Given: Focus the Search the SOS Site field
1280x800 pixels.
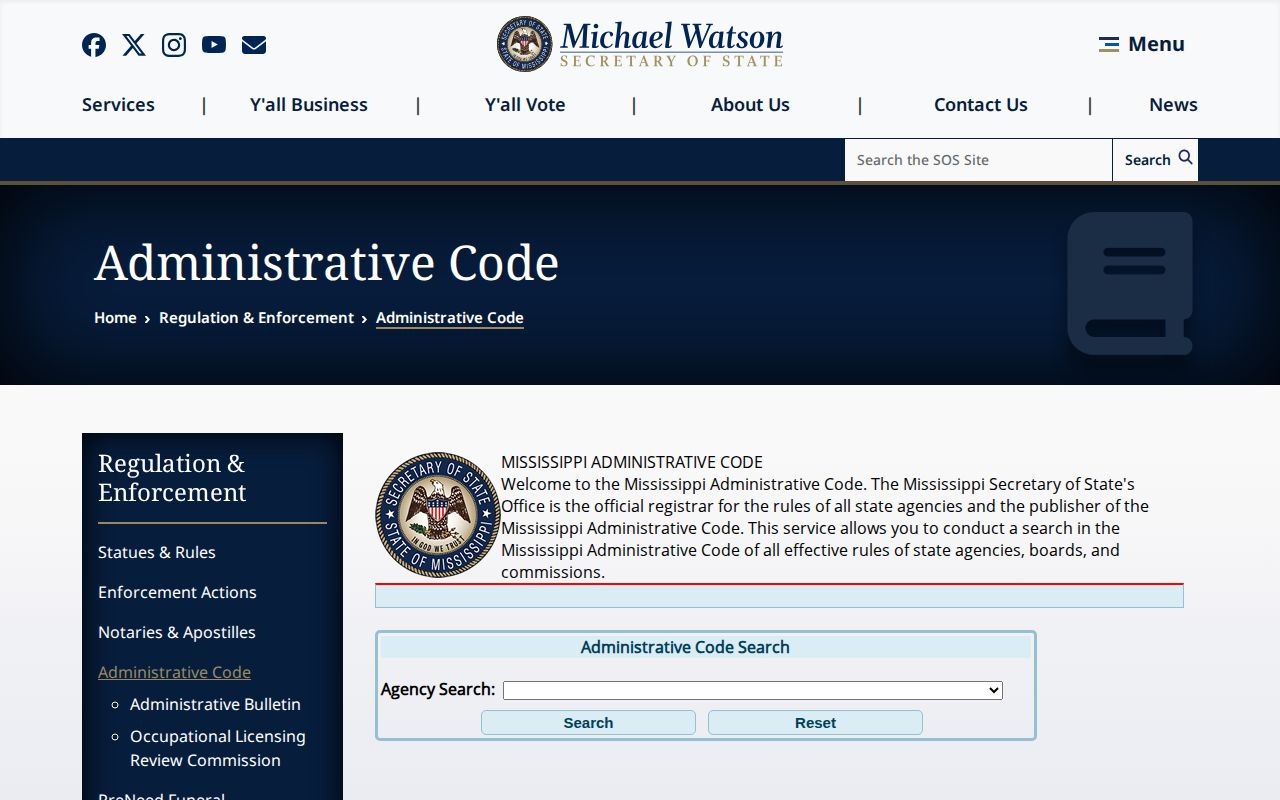Looking at the screenshot, I should pyautogui.click(x=978, y=160).
